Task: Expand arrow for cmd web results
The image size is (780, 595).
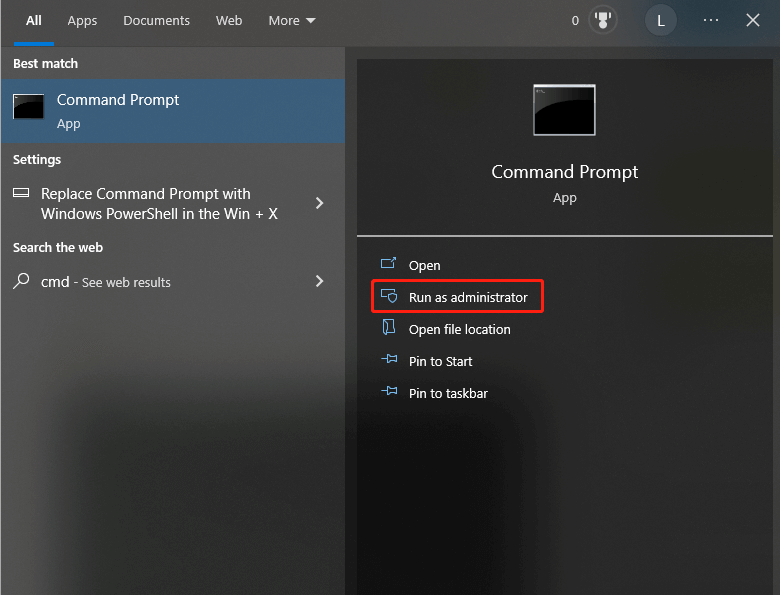Action: tap(319, 282)
